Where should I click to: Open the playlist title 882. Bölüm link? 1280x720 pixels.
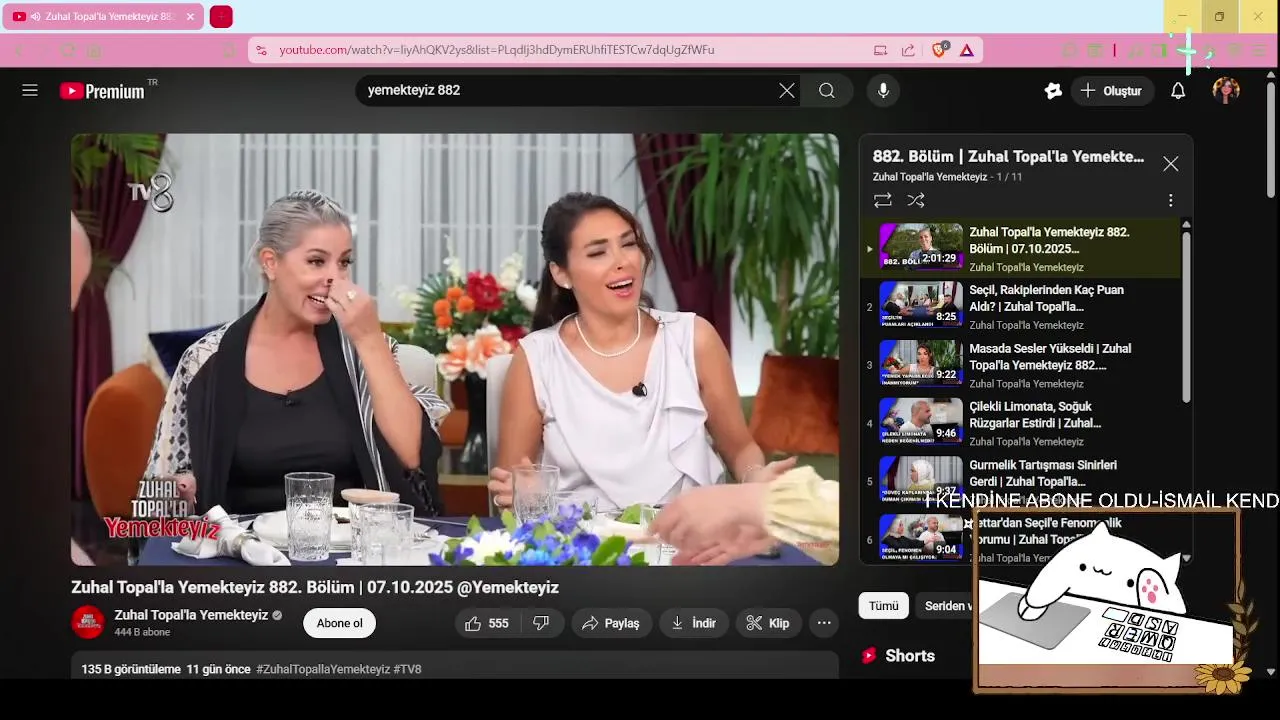(1008, 157)
